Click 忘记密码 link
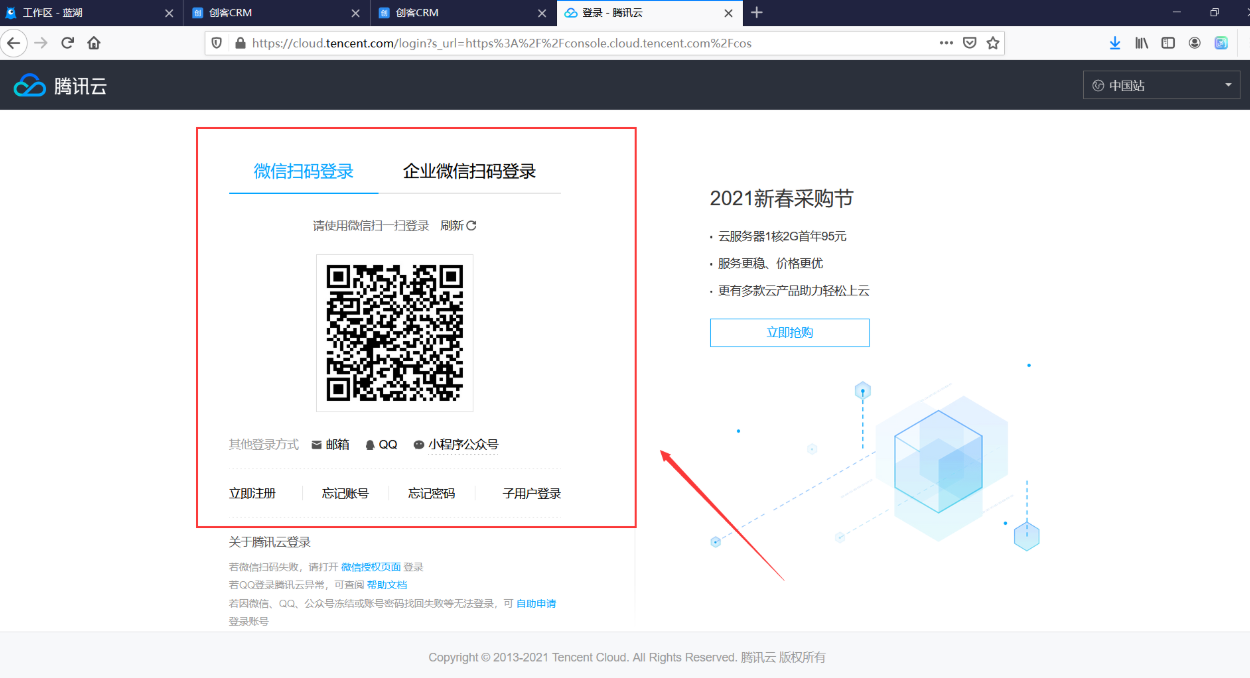This screenshot has width=1250, height=678. click(431, 493)
